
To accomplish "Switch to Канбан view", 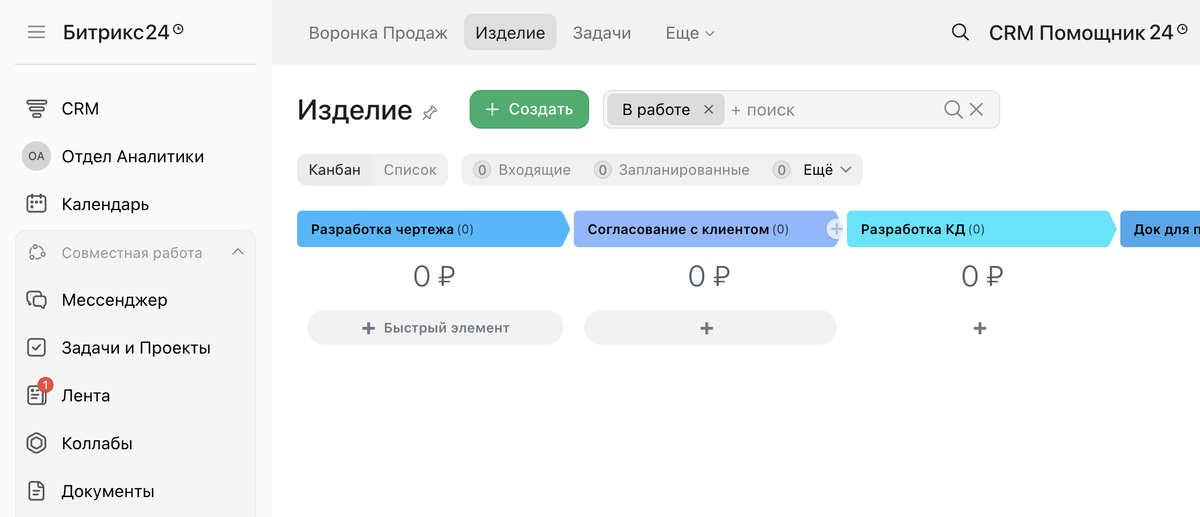I will [334, 170].
